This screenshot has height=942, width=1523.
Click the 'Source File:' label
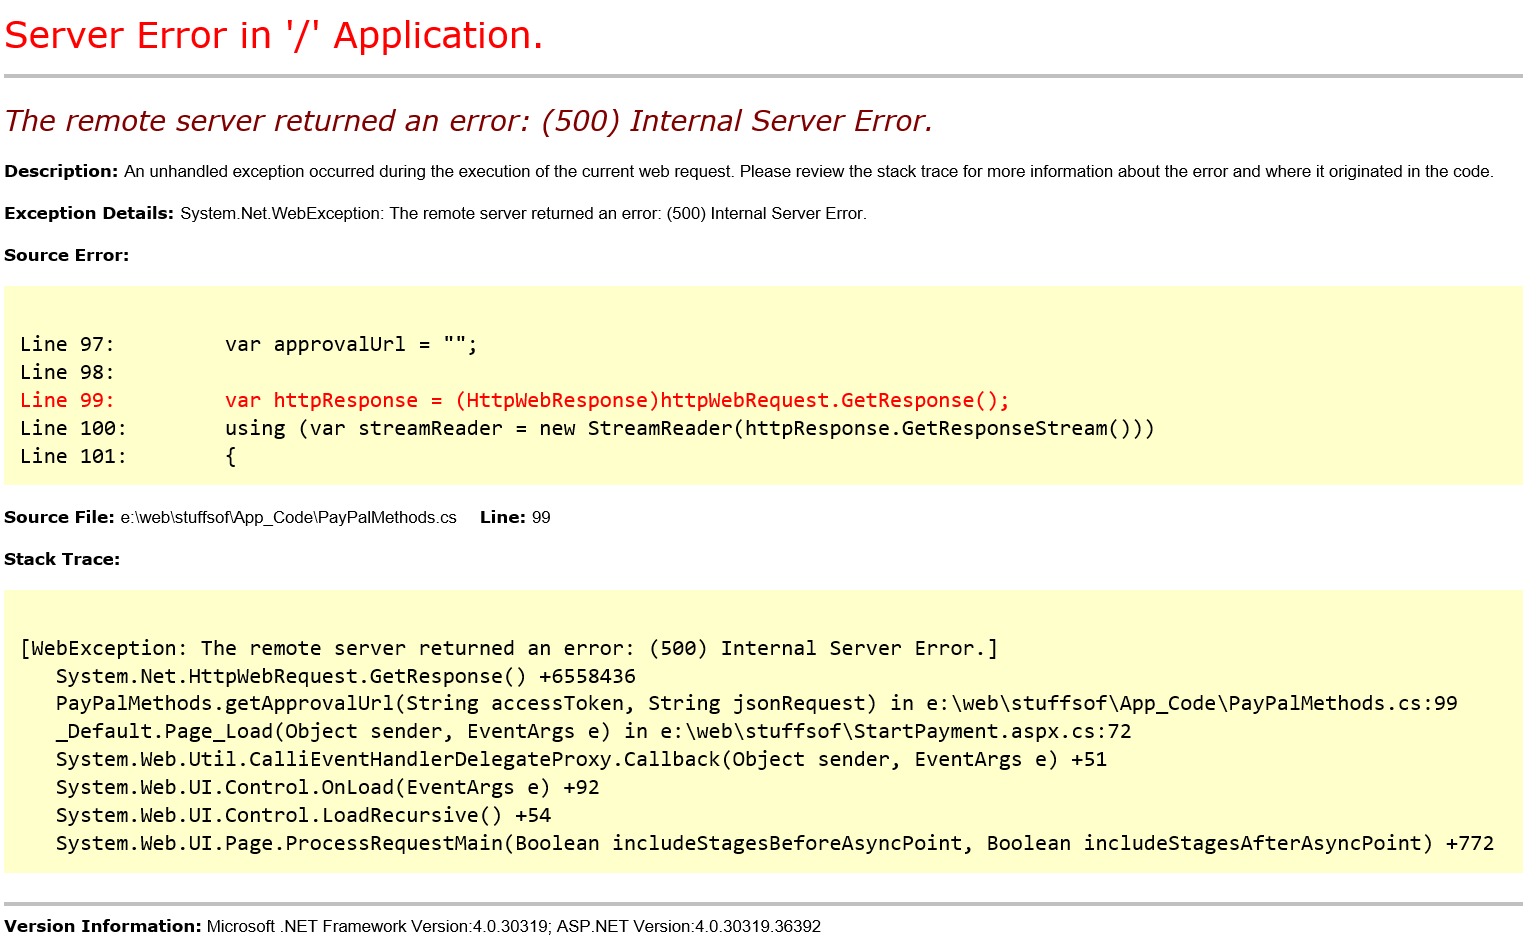pos(59,517)
